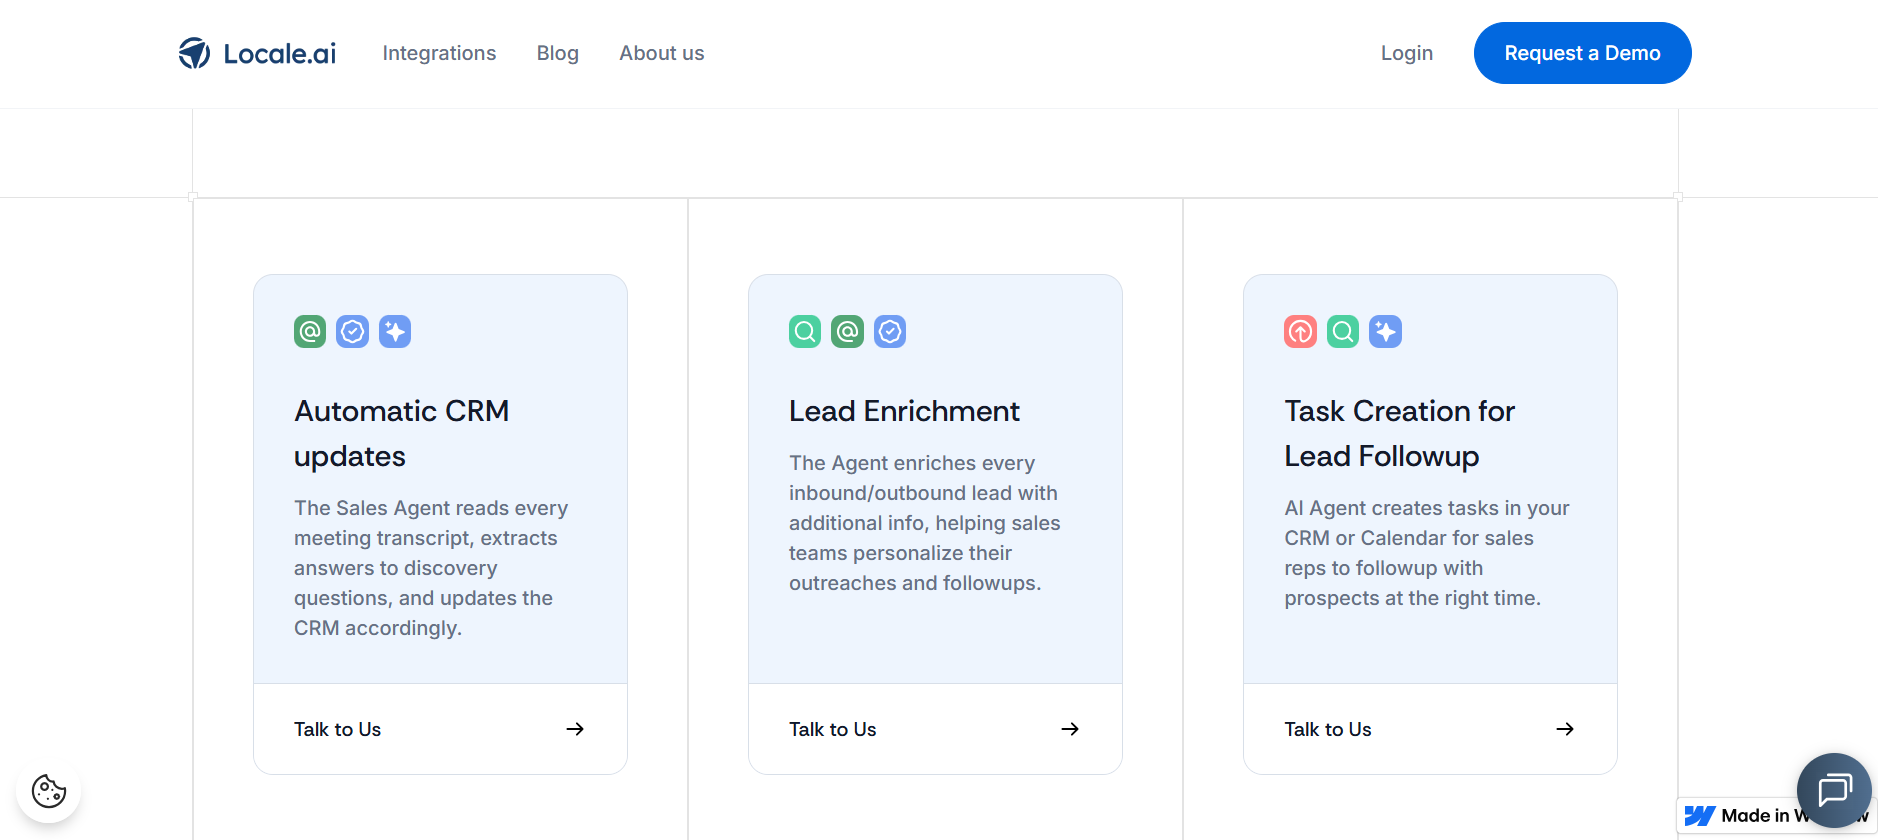Click arrow in Task Creation card footer
Viewport: 1878px width, 840px height.
click(x=1565, y=729)
